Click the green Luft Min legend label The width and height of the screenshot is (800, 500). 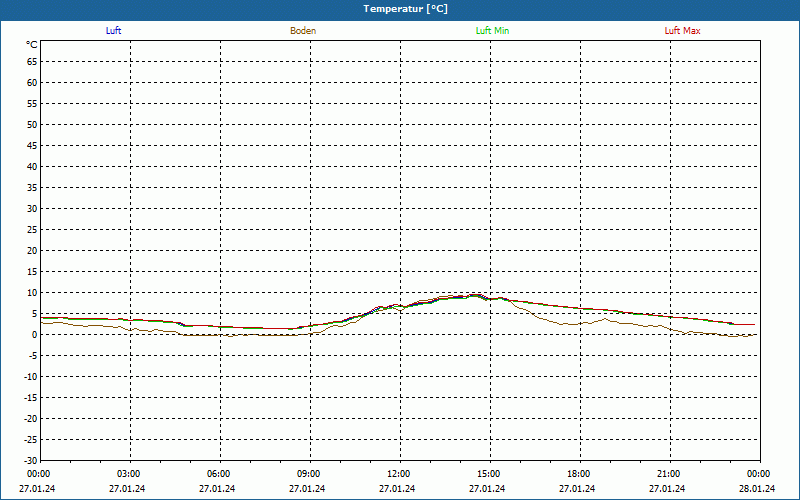[x=492, y=31]
